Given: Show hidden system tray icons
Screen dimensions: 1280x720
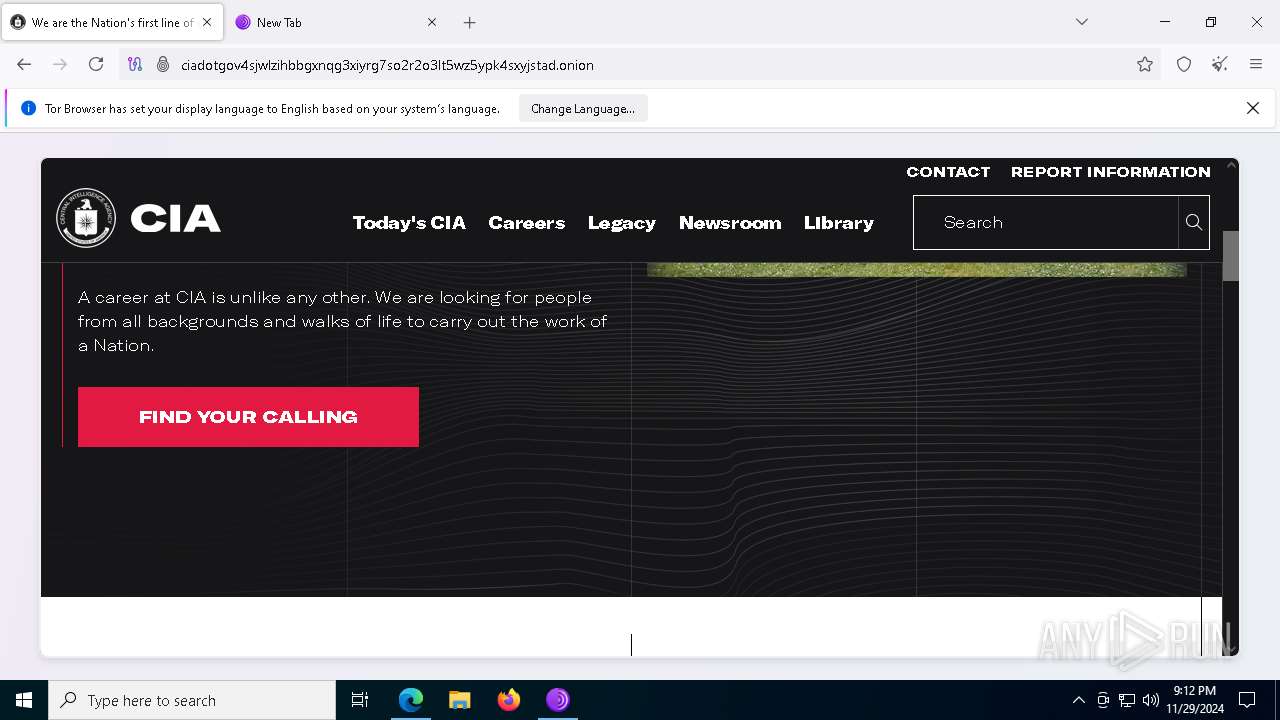Looking at the screenshot, I should click(1078, 700).
